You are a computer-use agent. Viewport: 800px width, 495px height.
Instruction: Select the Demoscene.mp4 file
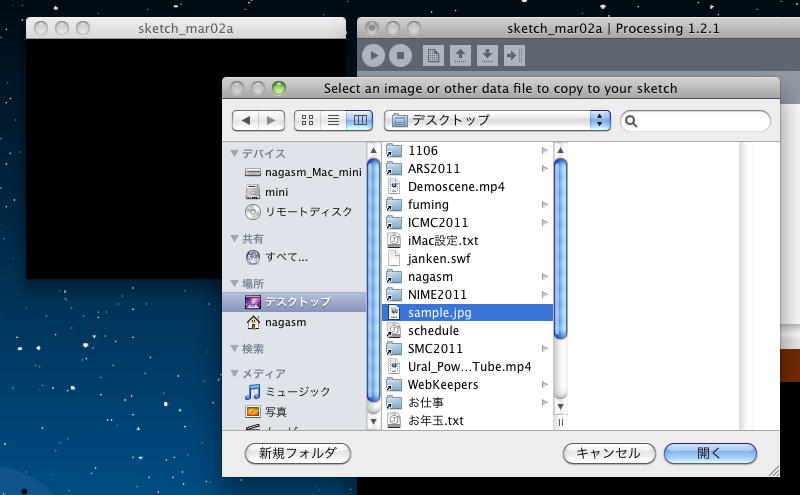point(467,187)
